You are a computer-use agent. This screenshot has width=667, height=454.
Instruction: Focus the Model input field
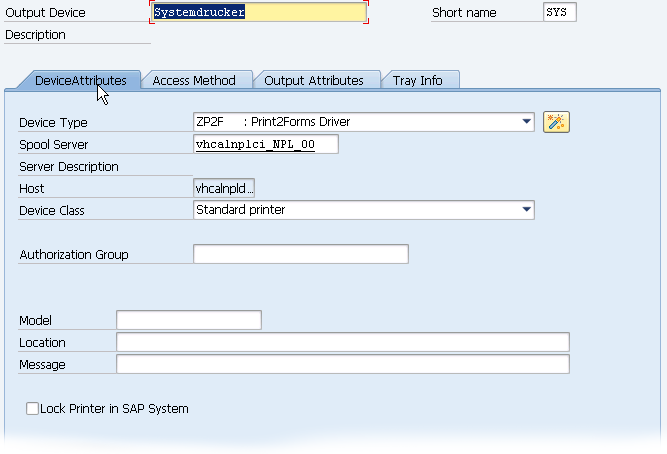(189, 320)
